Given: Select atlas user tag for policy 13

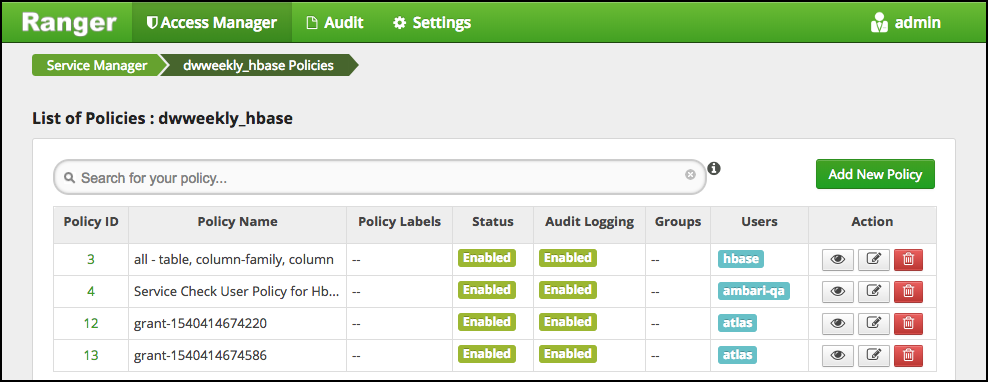Looking at the screenshot, I should tap(737, 355).
